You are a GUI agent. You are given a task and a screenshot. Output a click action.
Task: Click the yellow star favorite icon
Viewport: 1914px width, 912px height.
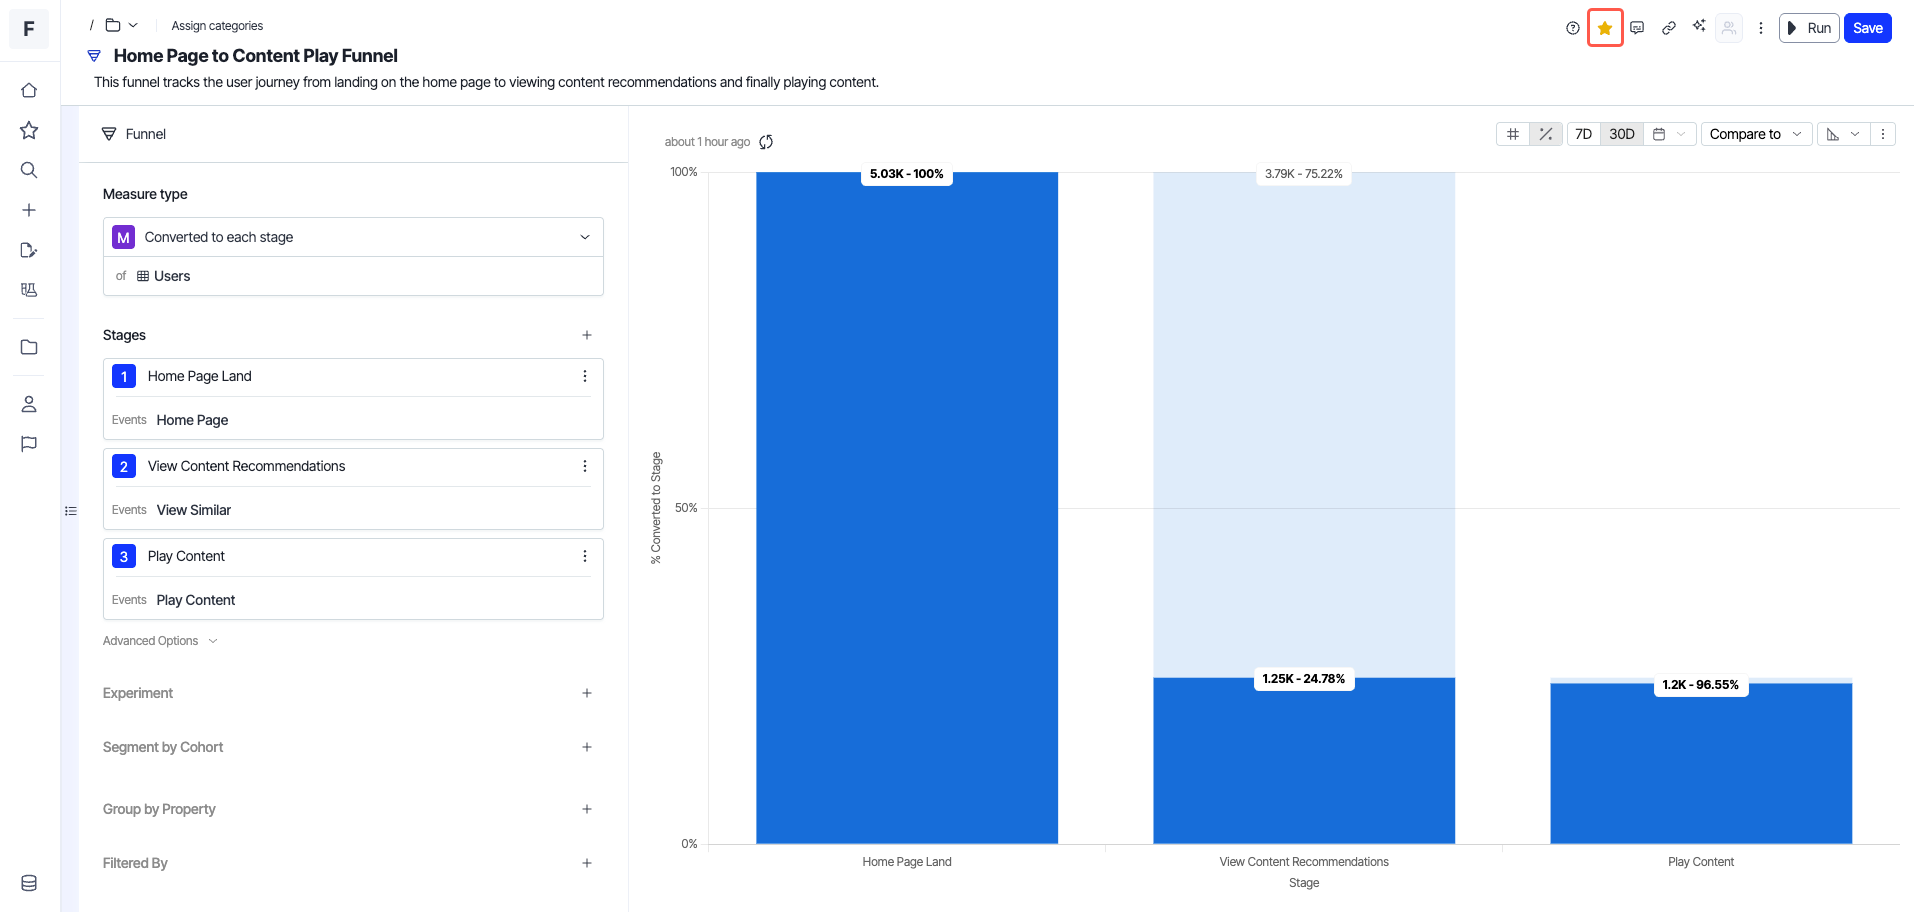[1604, 28]
